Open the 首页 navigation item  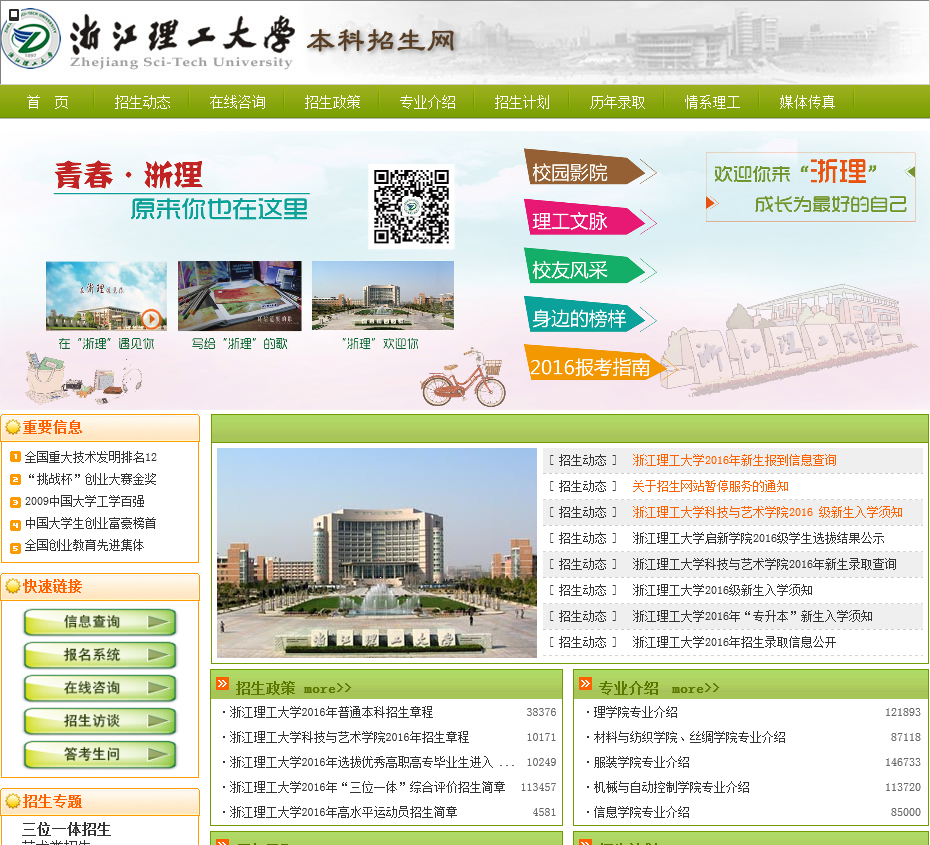pyautogui.click(x=47, y=102)
